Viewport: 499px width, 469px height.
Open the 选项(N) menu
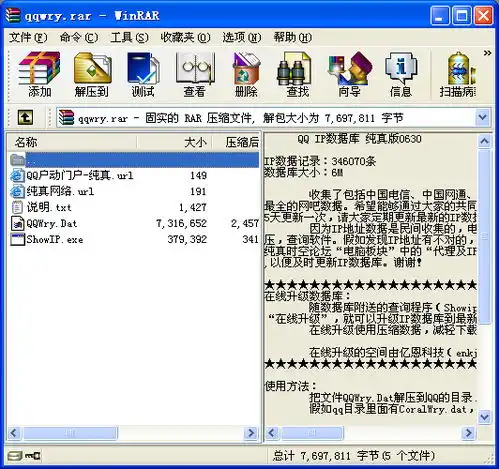tap(242, 37)
